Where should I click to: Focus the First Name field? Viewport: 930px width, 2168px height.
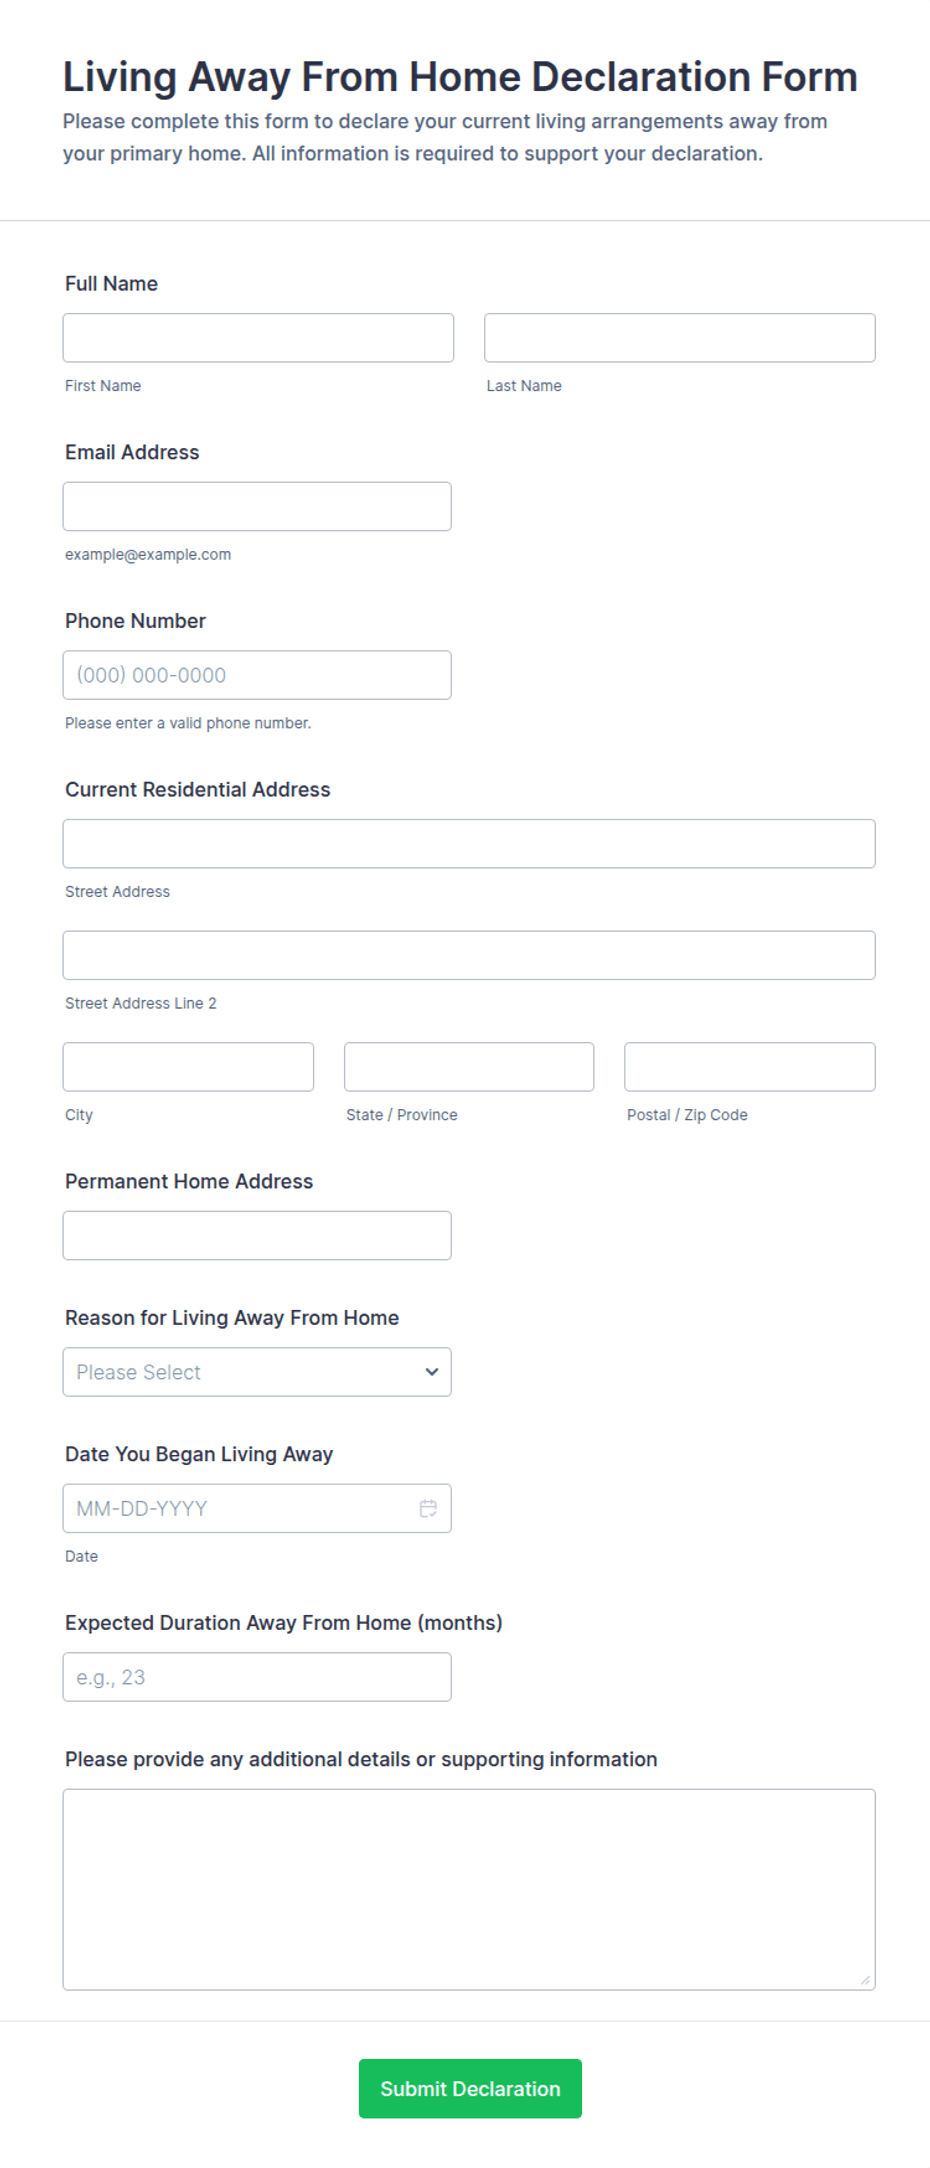coord(258,338)
